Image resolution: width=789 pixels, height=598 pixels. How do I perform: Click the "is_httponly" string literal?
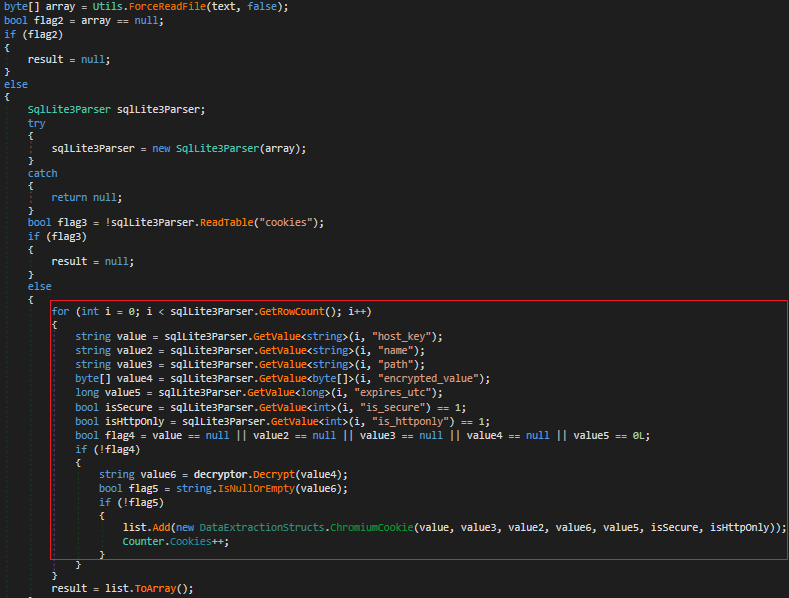[420, 422]
